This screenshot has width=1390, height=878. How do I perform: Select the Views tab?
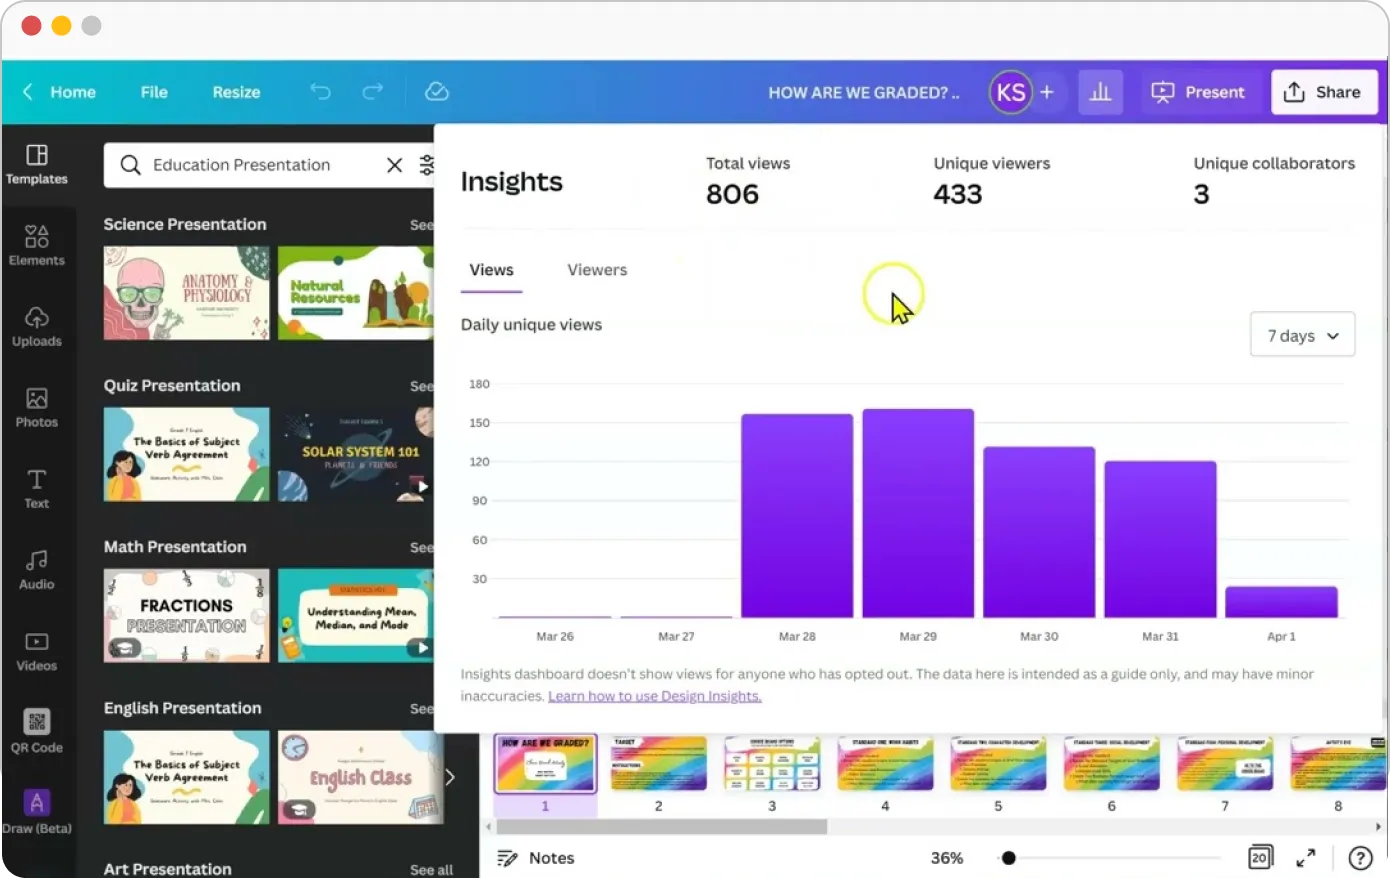[x=491, y=269]
